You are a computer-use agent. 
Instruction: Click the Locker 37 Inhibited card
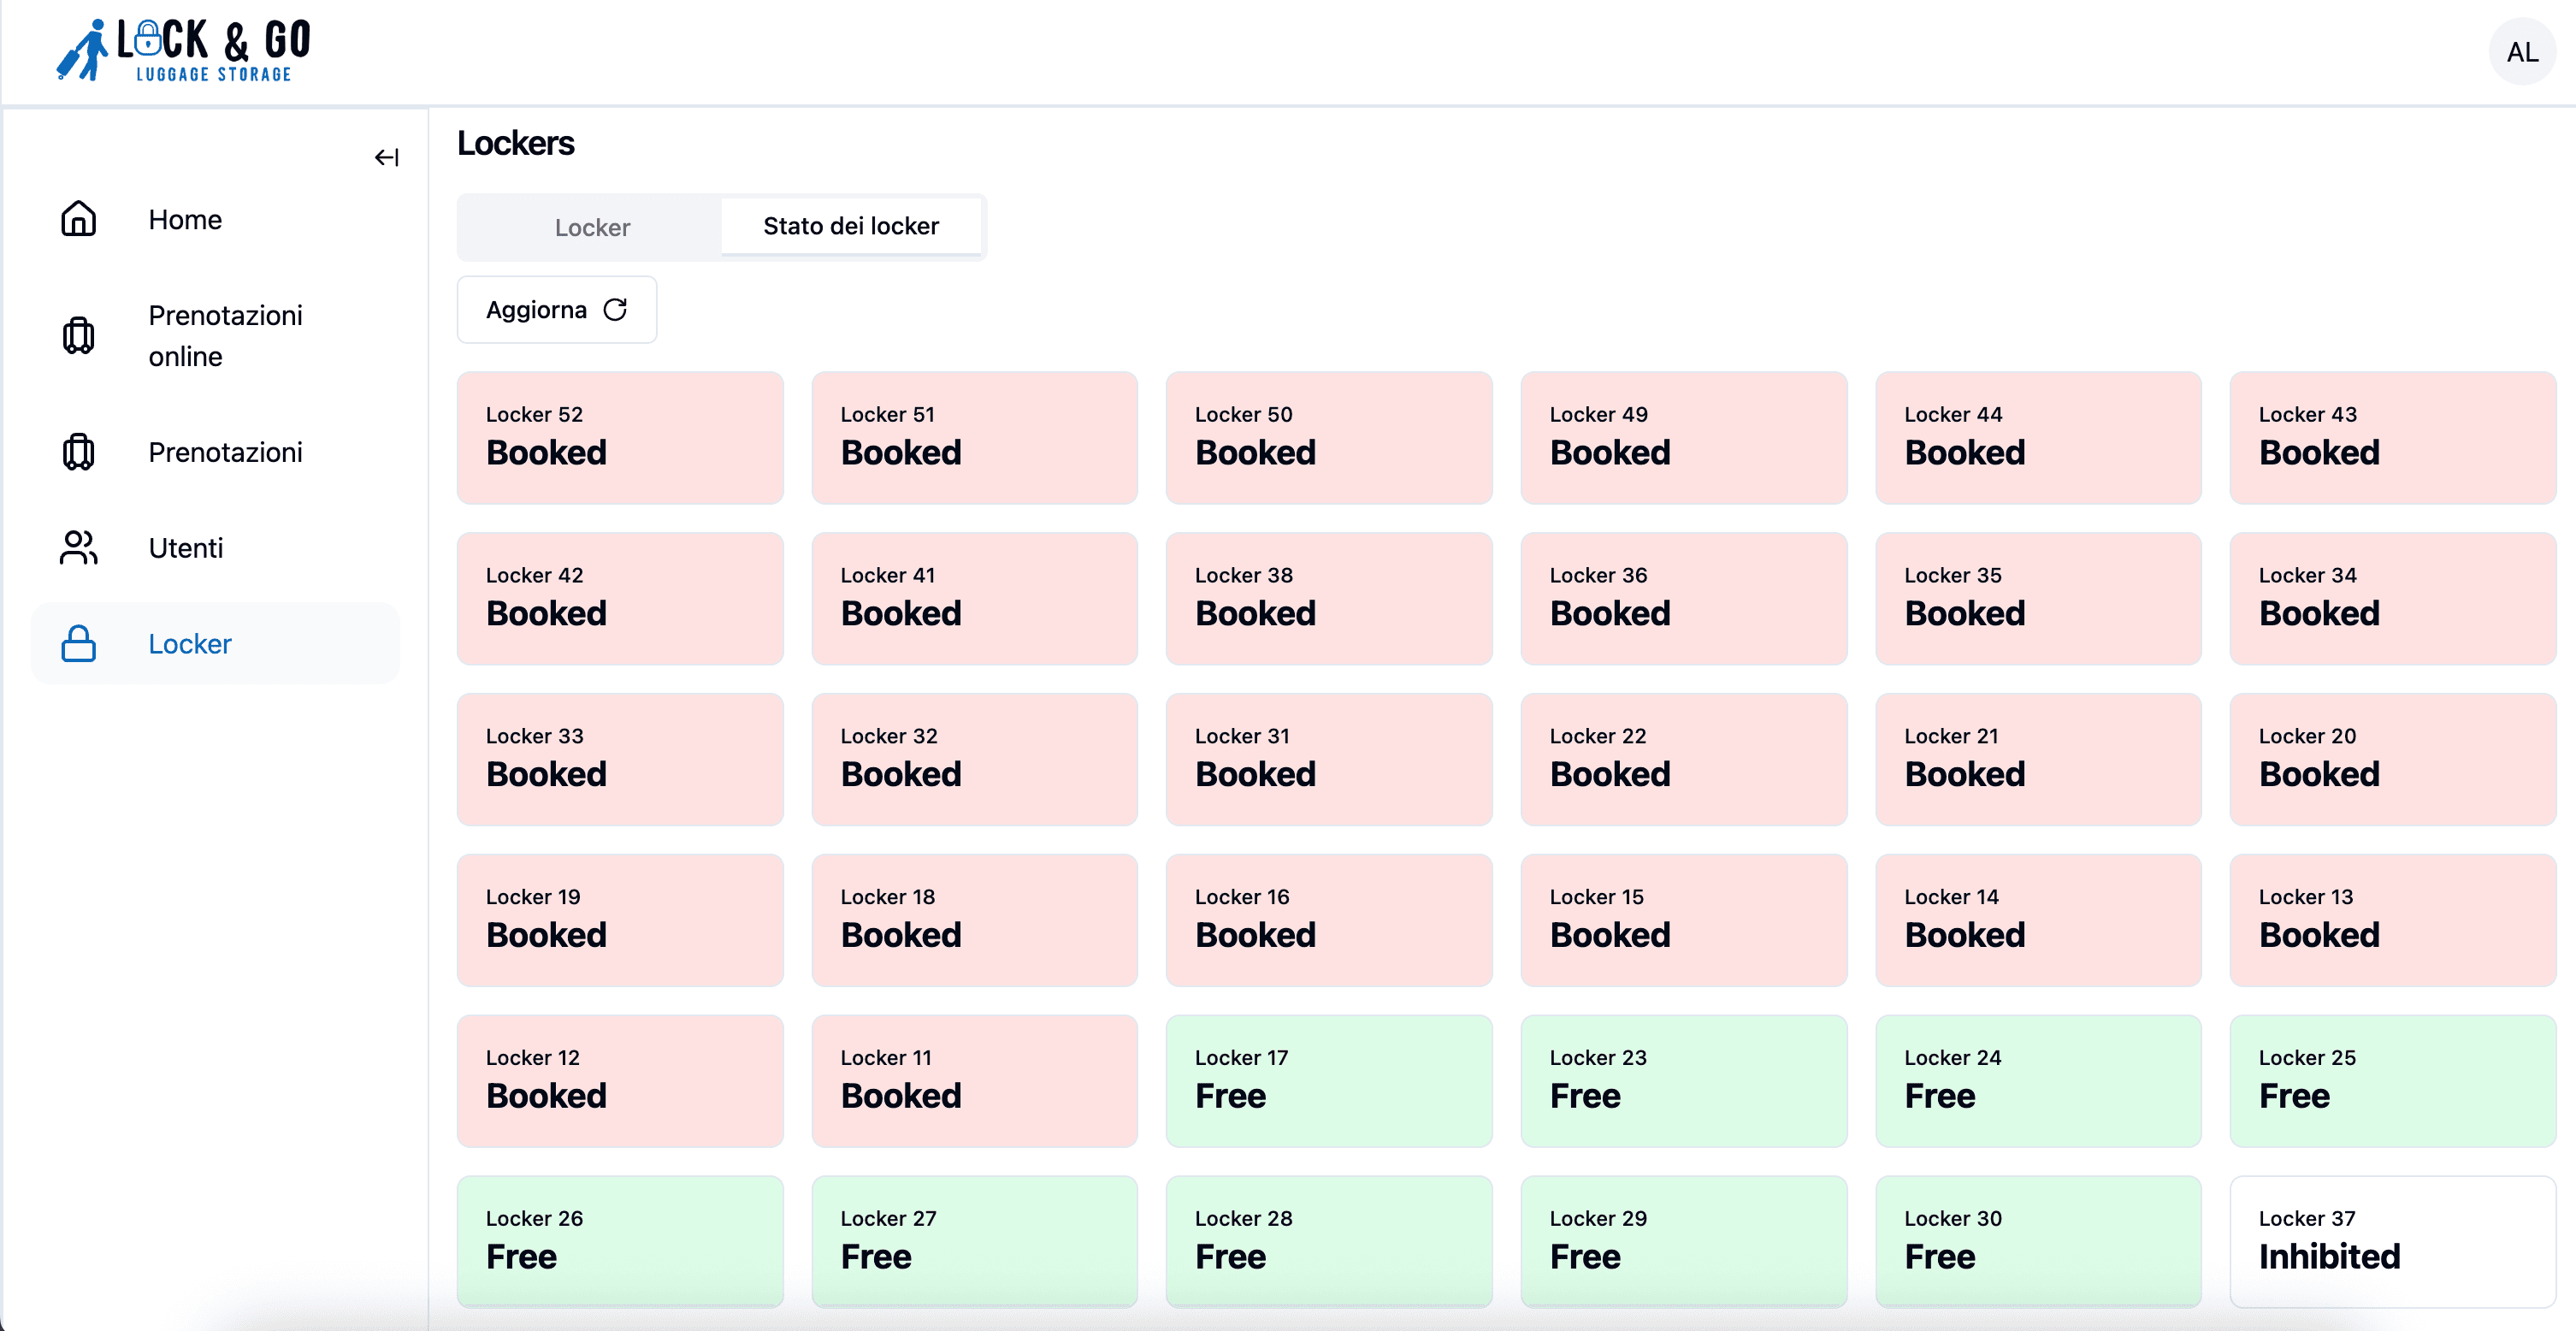click(2392, 1241)
